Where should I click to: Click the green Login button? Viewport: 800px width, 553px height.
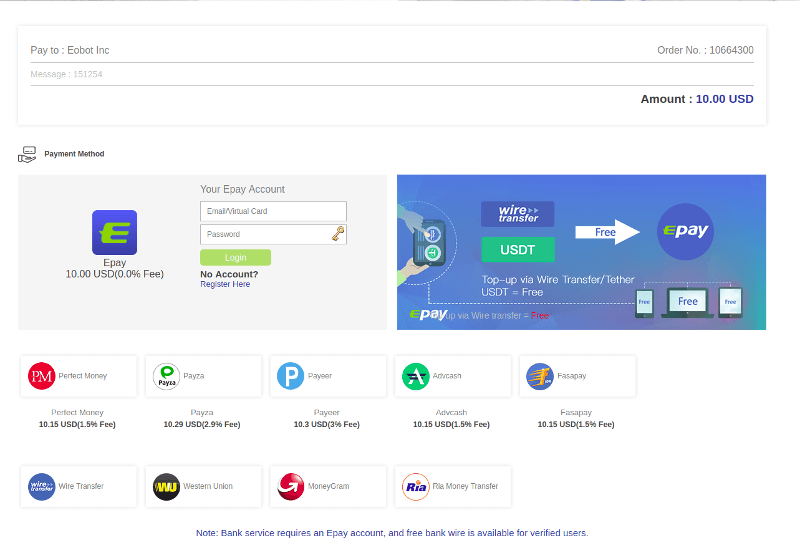235,258
